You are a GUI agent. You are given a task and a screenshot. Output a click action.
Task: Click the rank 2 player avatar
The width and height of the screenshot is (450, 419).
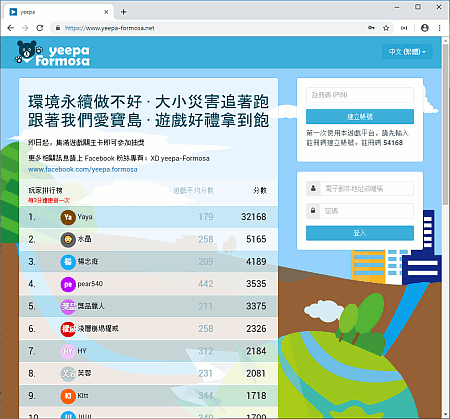click(x=68, y=239)
